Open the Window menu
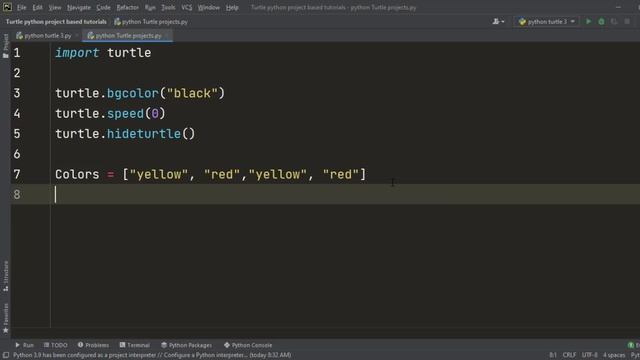 (x=209, y=7)
